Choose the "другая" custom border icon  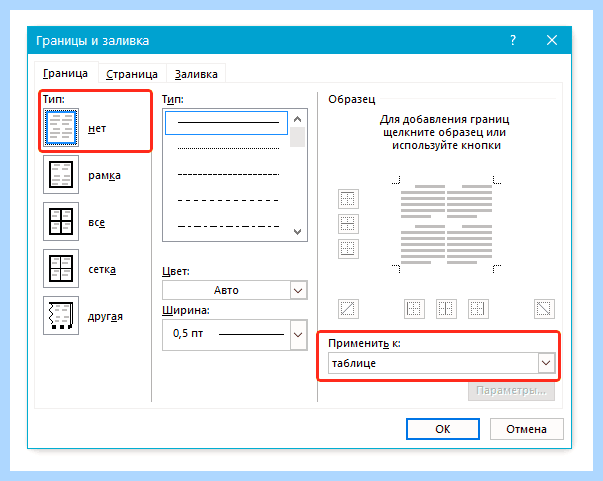pyautogui.click(x=61, y=315)
